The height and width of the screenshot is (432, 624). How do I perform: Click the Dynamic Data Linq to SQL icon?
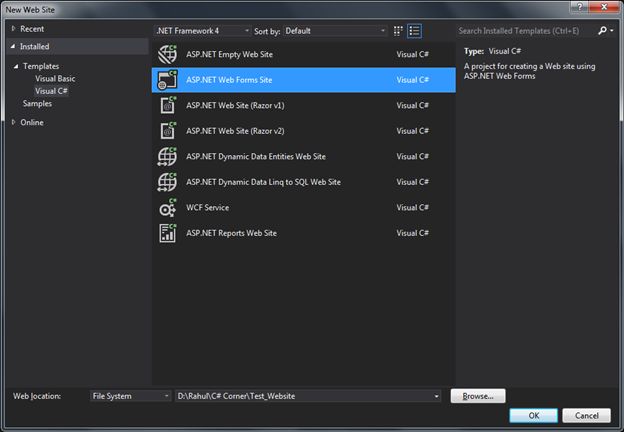[x=167, y=182]
